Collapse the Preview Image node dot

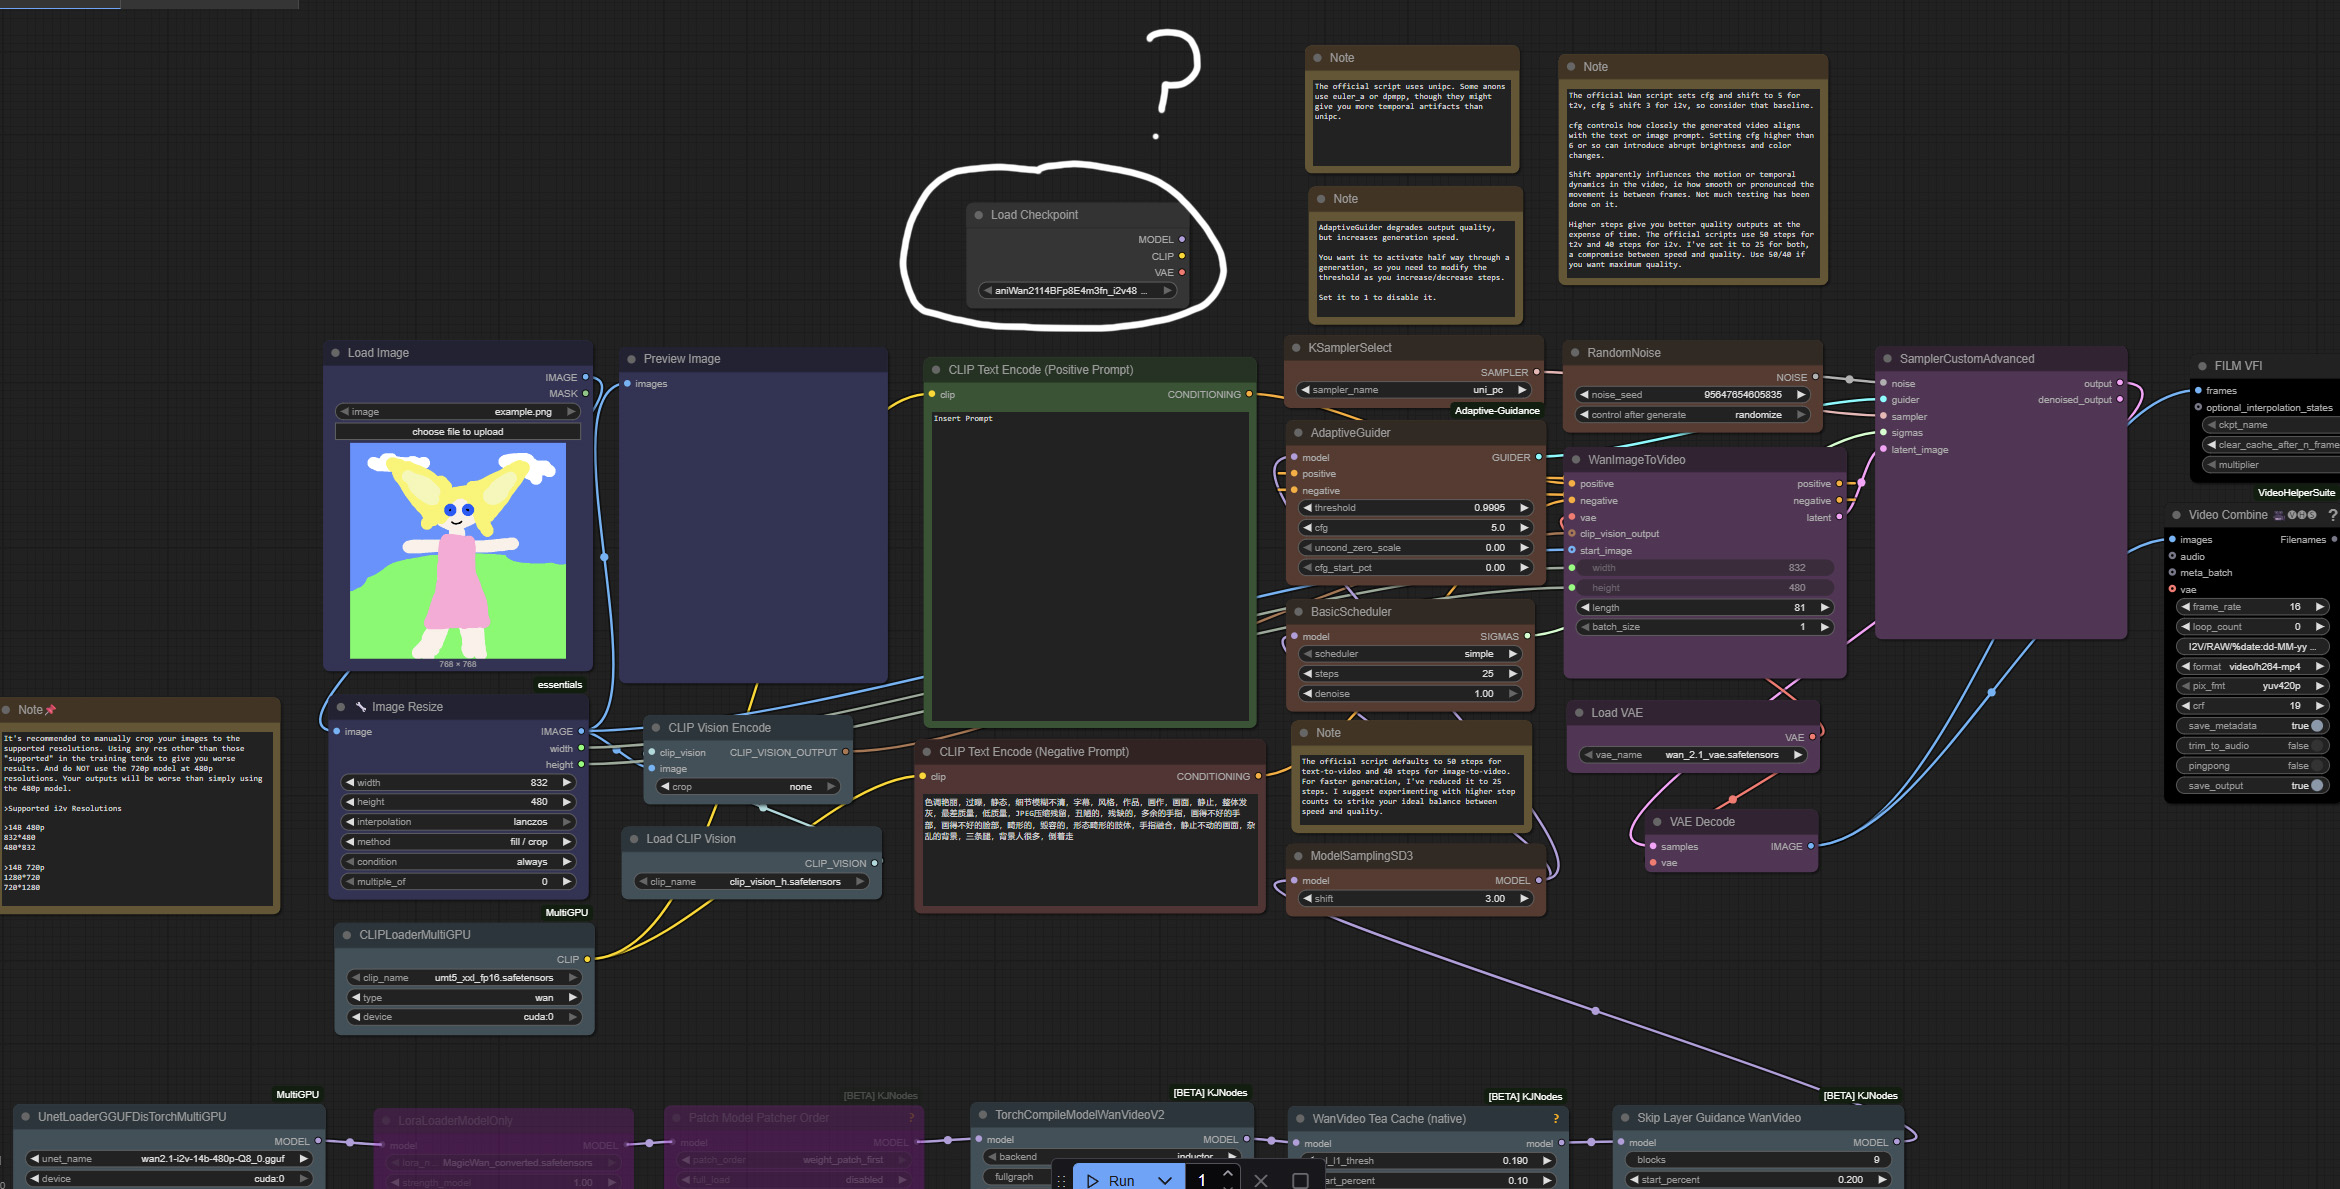[631, 359]
